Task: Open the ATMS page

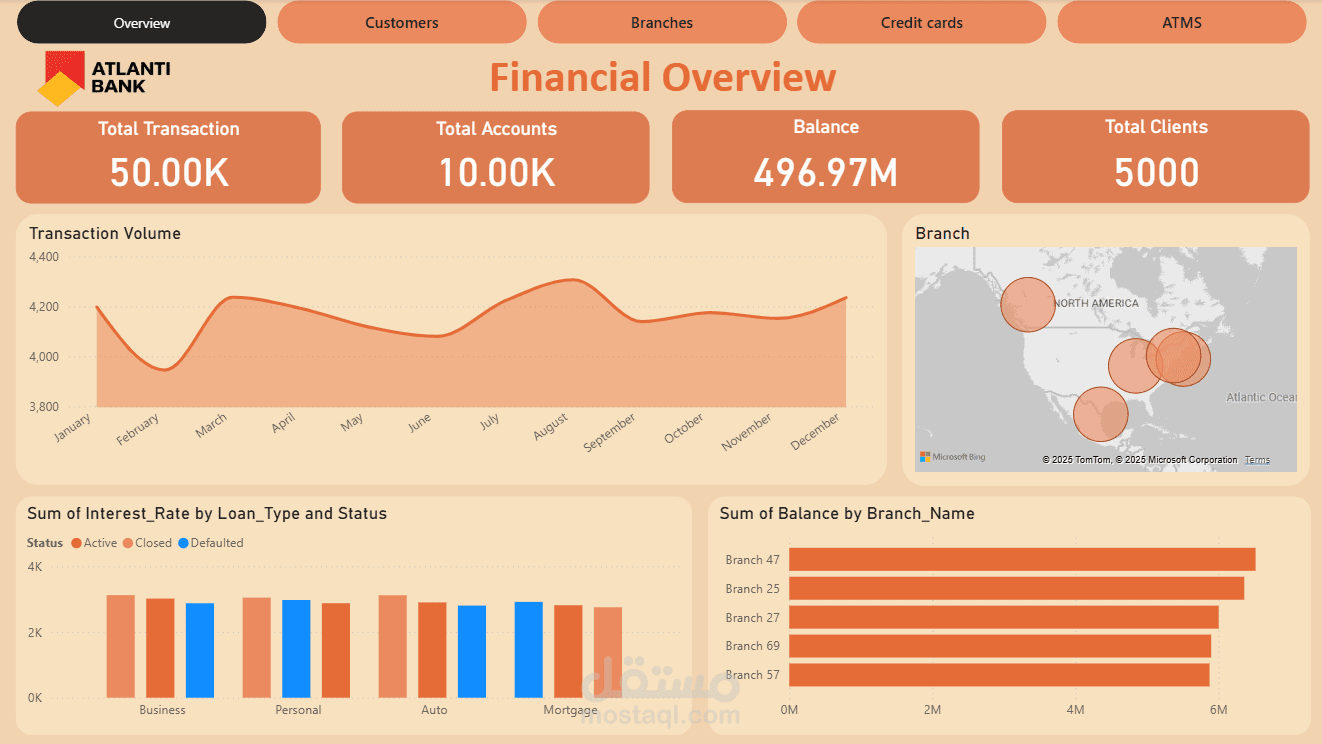Action: [1181, 22]
